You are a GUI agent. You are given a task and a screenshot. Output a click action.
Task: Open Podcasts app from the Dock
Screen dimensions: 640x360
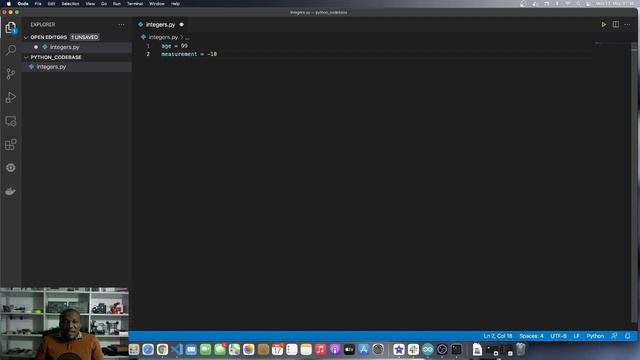click(335, 349)
